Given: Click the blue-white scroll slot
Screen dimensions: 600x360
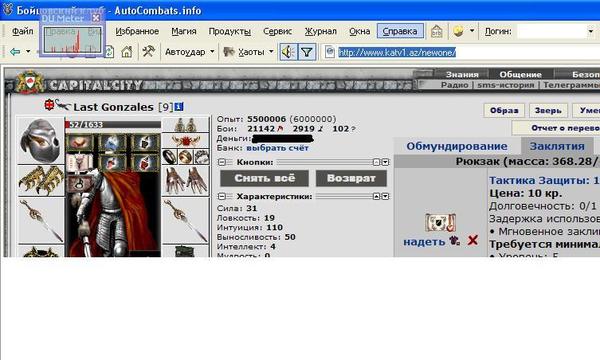Looking at the screenshot, I should [x=113, y=142].
